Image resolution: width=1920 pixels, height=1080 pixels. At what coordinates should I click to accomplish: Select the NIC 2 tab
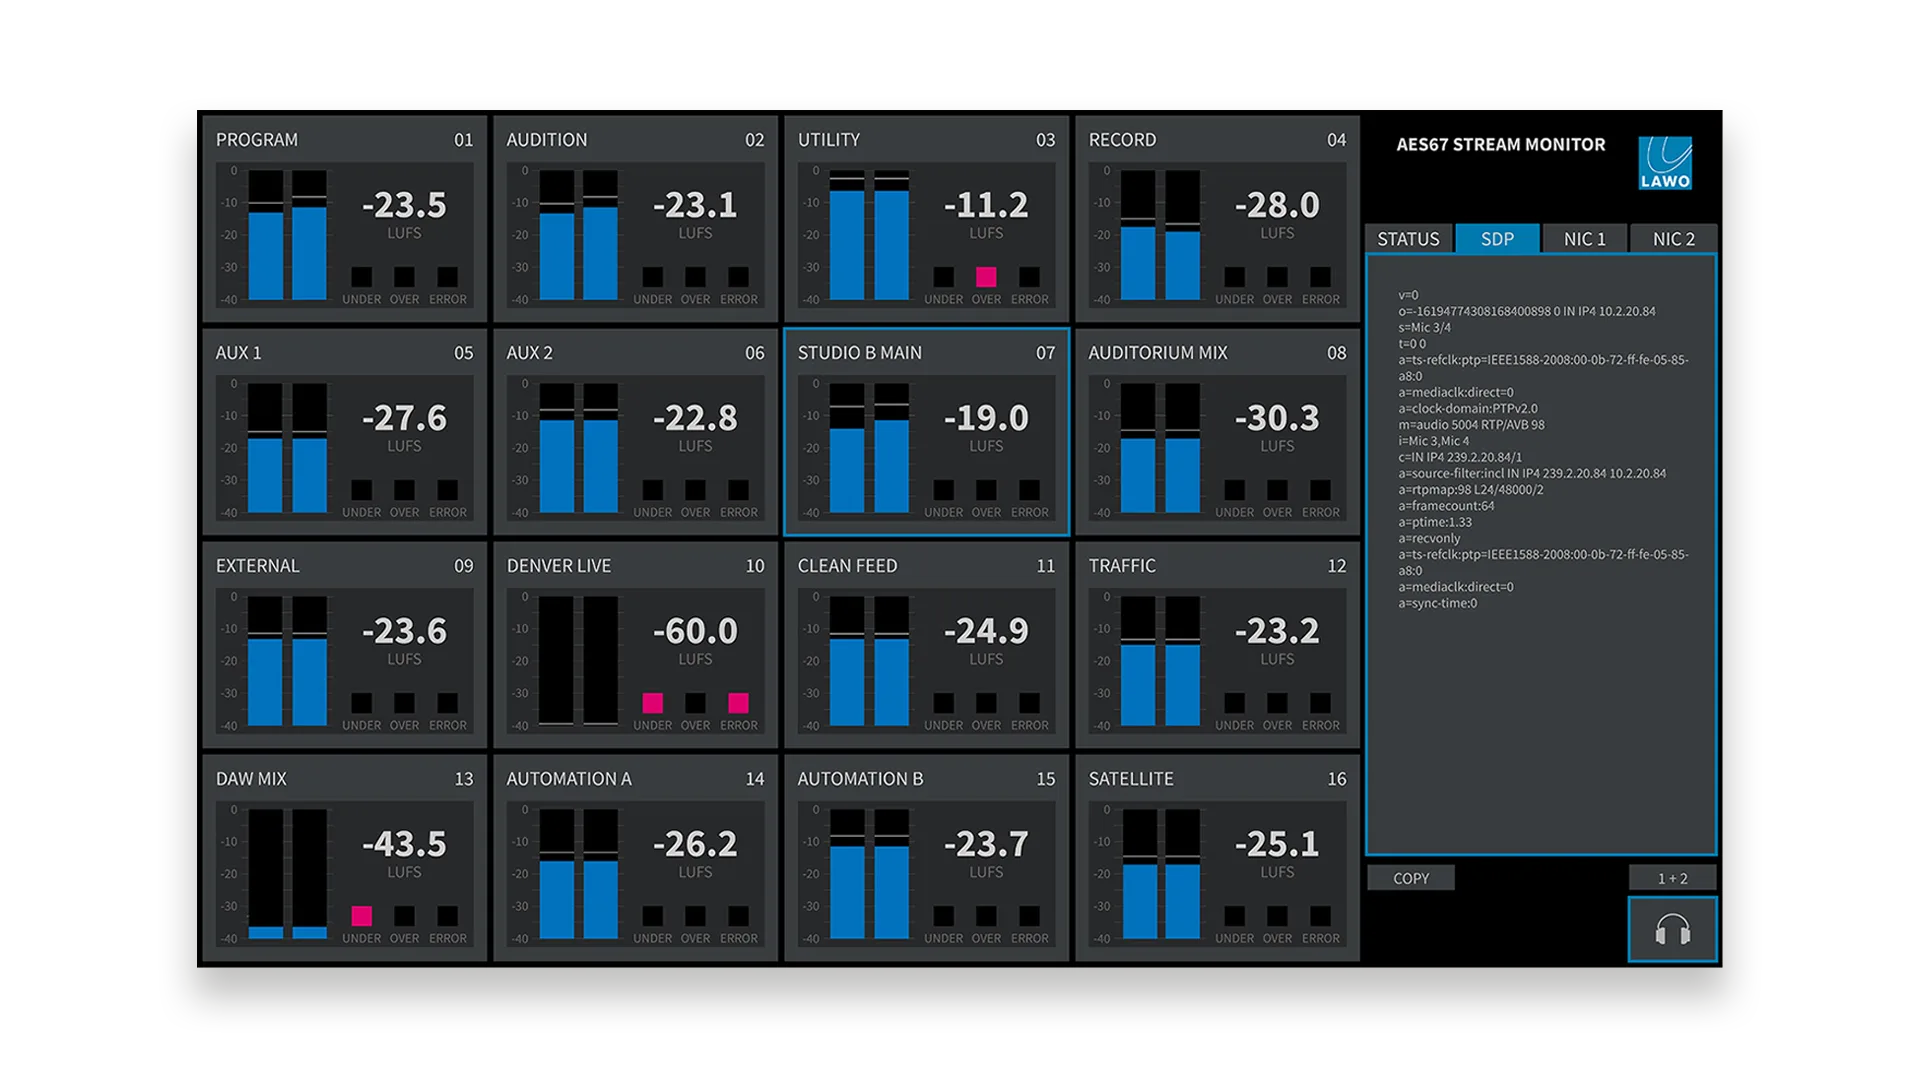(x=1673, y=239)
